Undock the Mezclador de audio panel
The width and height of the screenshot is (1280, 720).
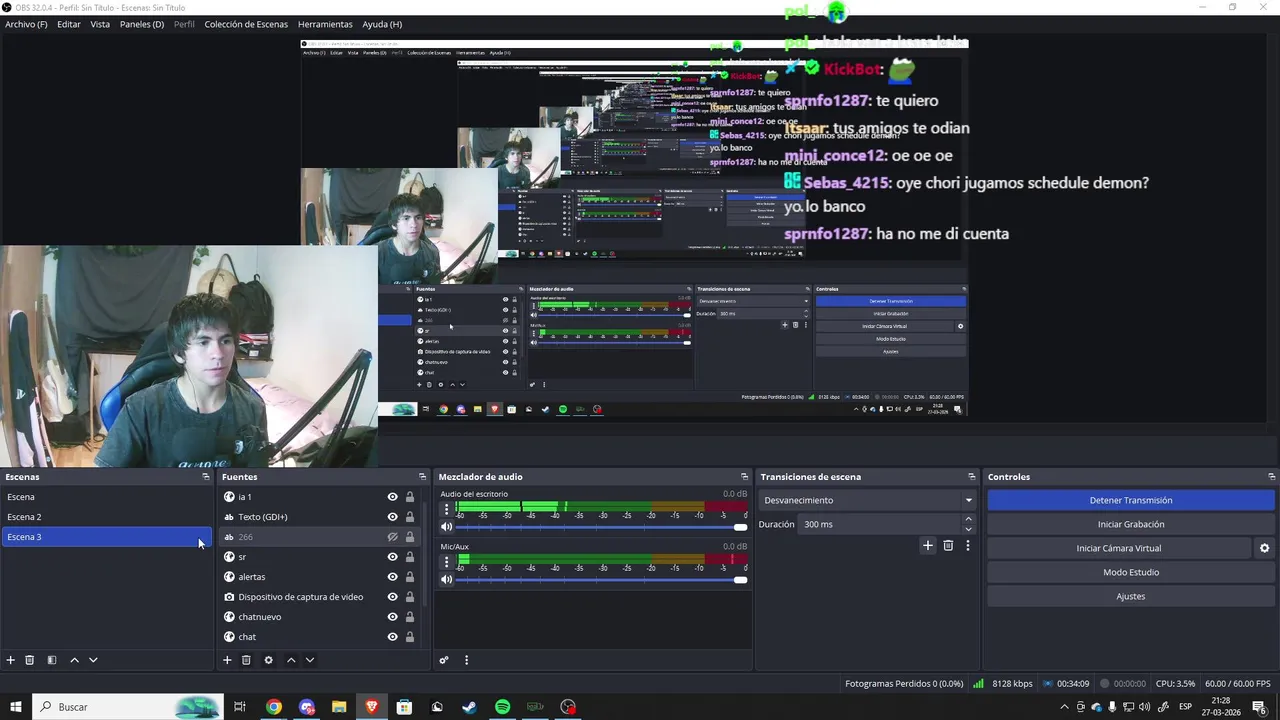point(744,477)
